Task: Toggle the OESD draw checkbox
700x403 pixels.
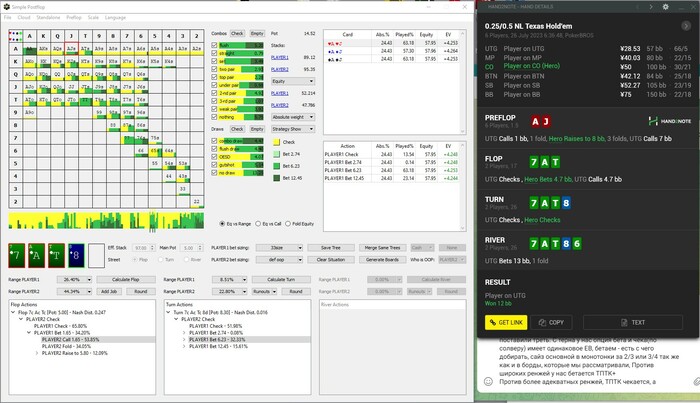Action: click(x=214, y=157)
